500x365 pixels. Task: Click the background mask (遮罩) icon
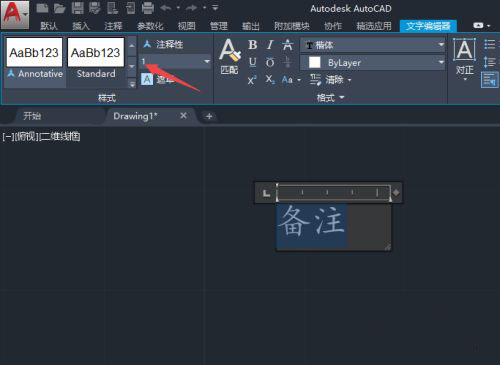tap(147, 80)
